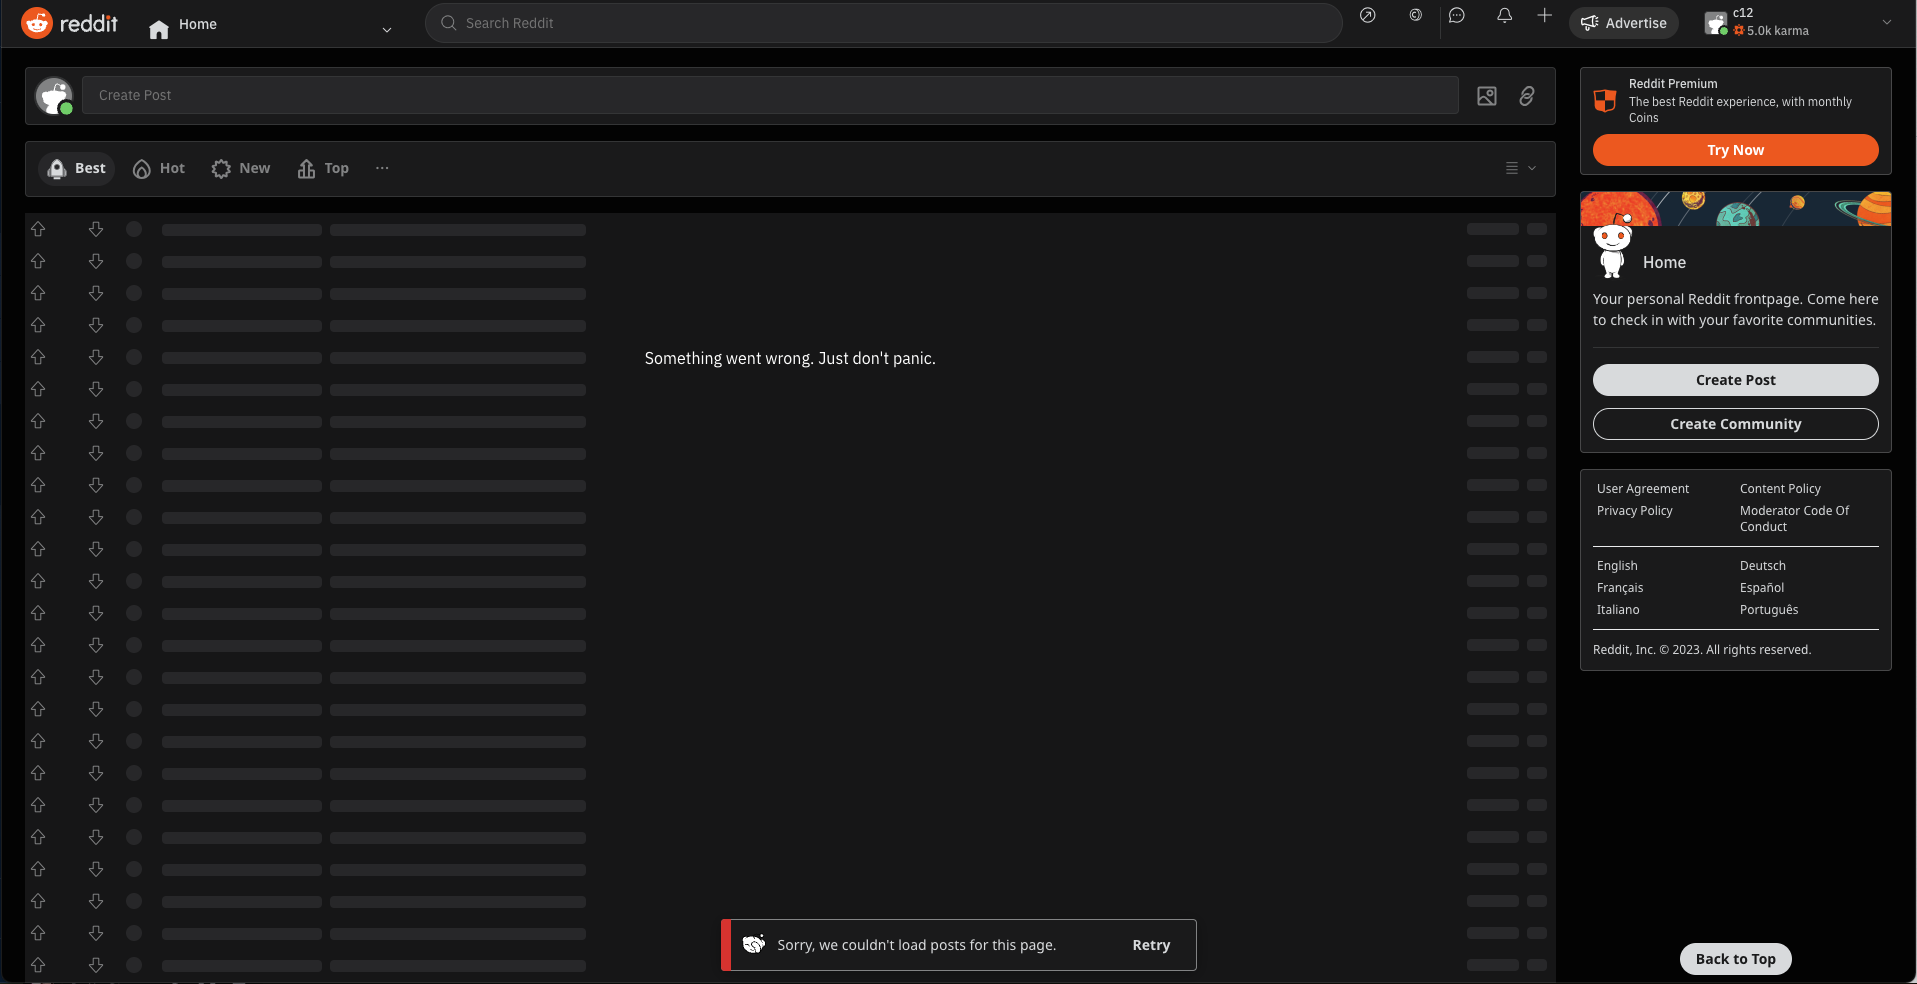The height and width of the screenshot is (984, 1917).
Task: Click Retry to reload posts
Action: click(1151, 944)
